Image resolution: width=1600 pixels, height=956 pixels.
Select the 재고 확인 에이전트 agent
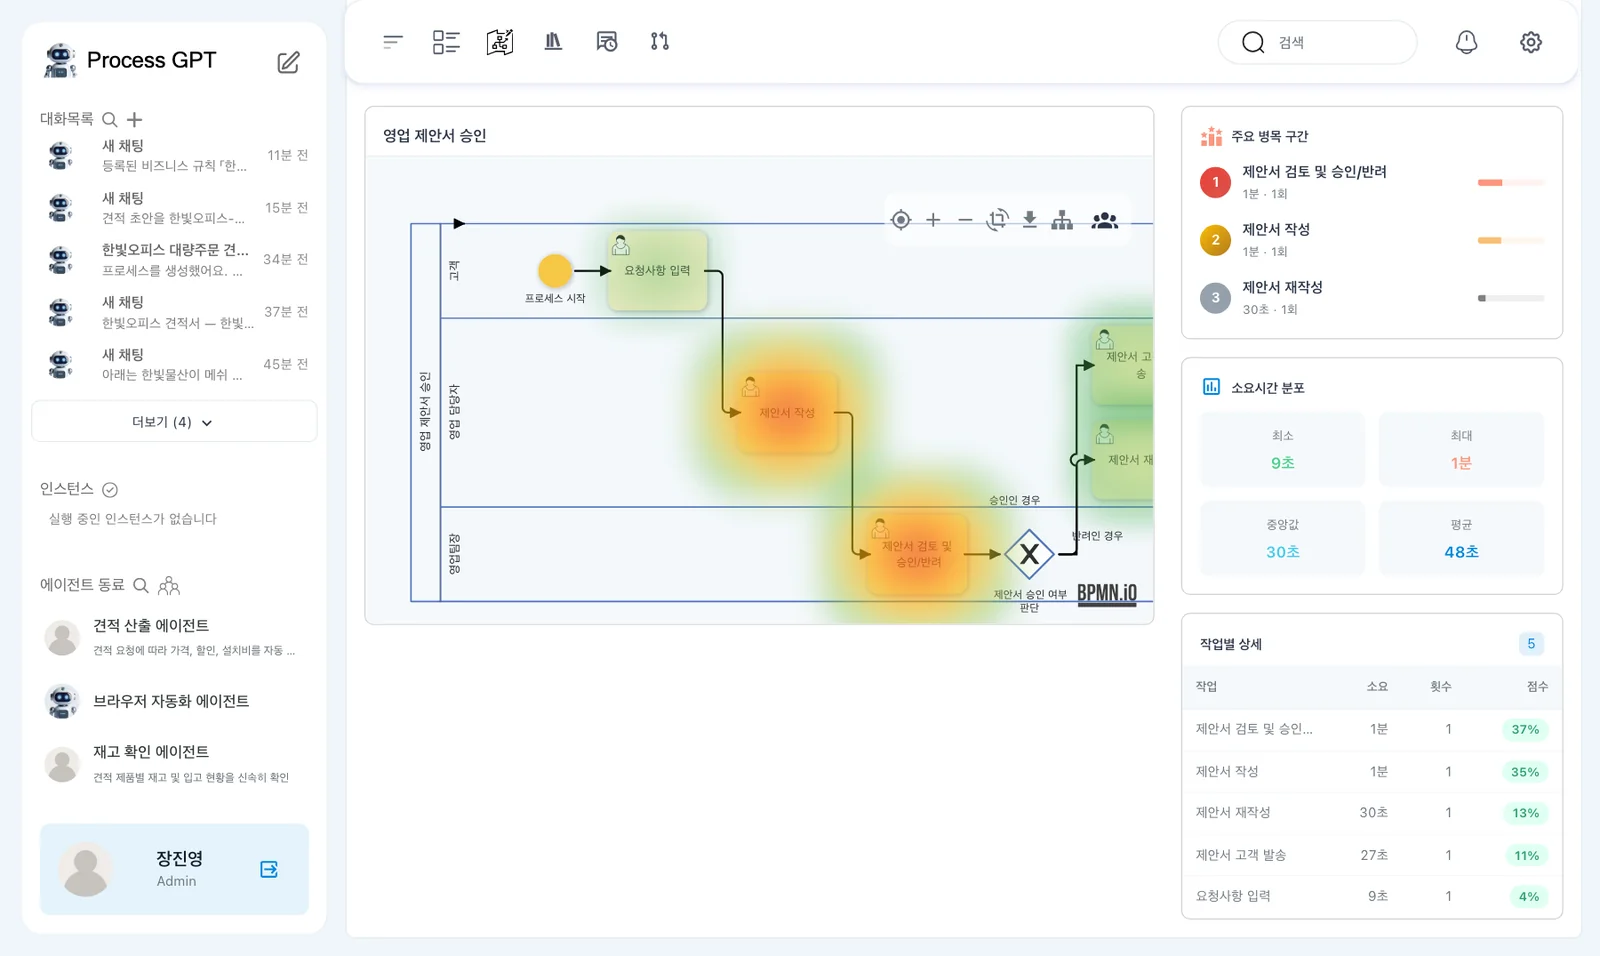tap(175, 764)
